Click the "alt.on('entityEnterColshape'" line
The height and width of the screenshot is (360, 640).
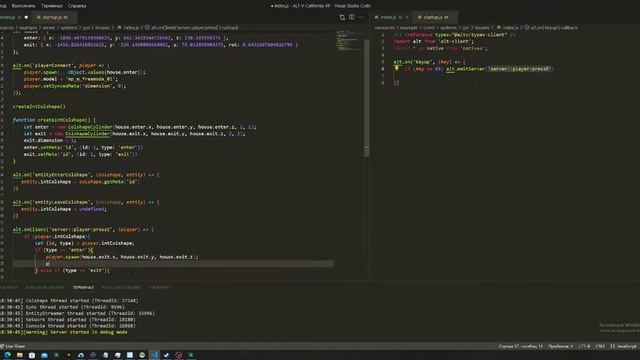[86, 175]
